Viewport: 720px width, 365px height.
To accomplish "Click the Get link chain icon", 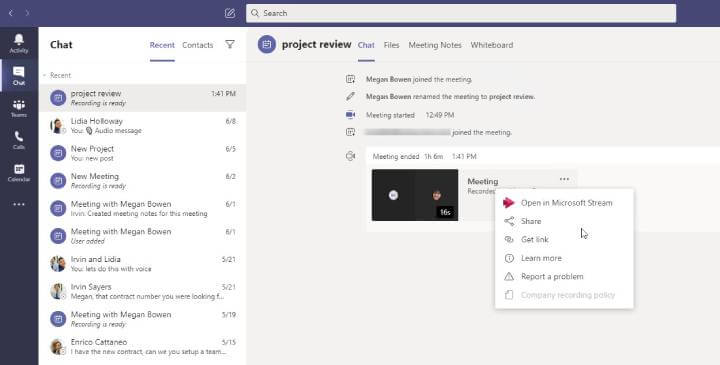I will click(509, 240).
